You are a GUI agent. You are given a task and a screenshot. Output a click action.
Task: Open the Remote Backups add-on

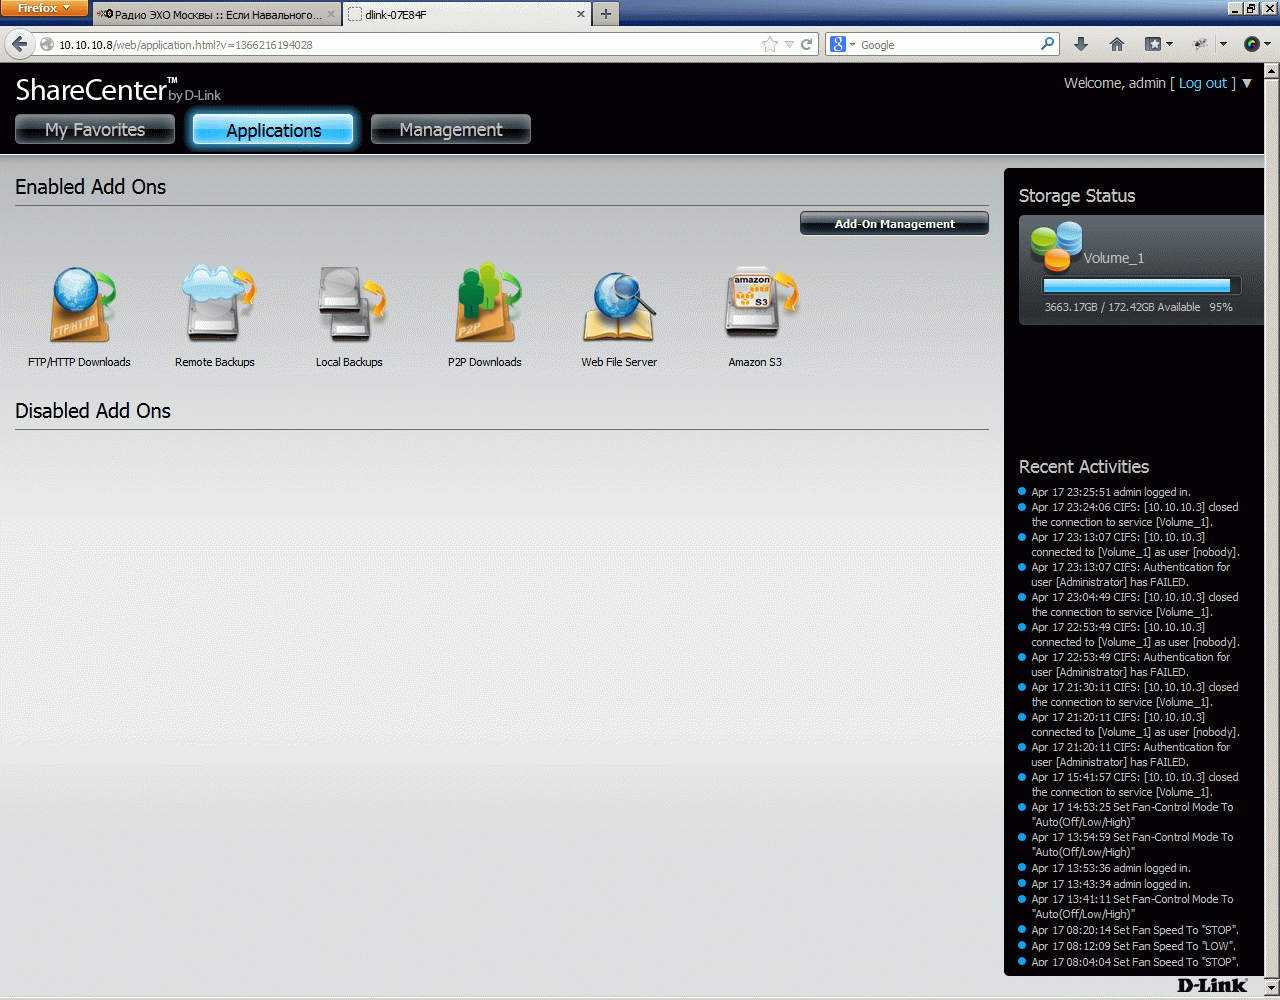point(218,303)
